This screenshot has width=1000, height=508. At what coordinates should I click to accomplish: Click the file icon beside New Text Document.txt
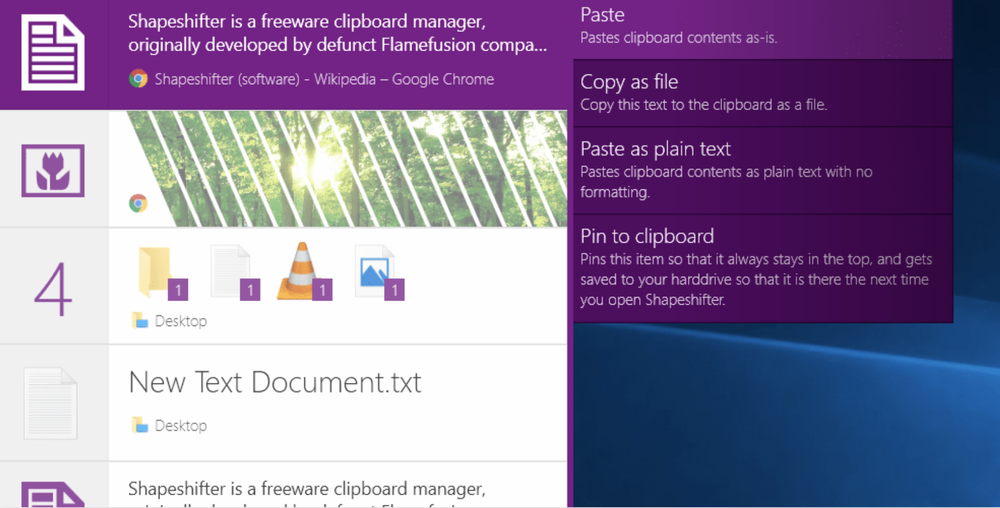[x=50, y=403]
